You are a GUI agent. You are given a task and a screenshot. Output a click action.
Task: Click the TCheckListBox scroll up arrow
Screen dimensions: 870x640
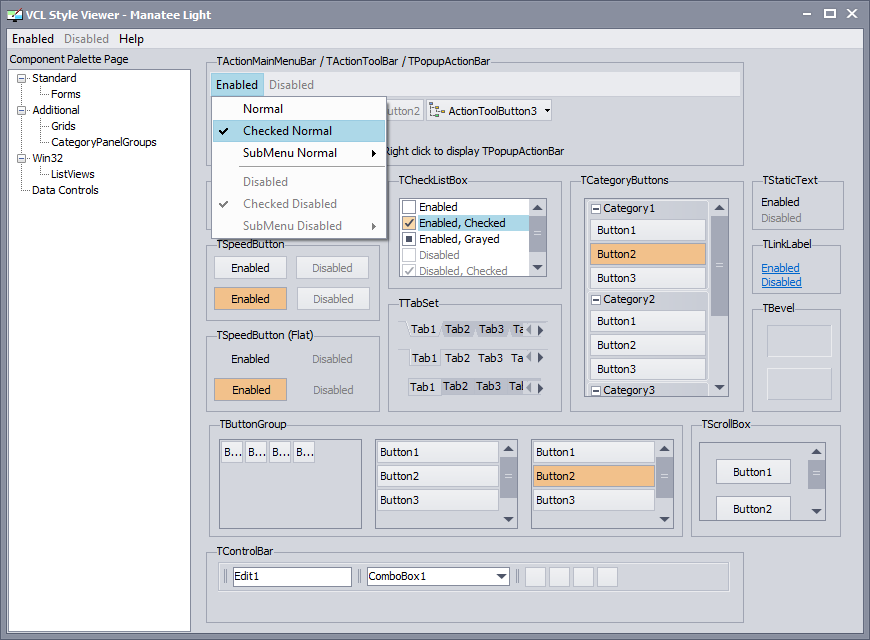tap(537, 208)
